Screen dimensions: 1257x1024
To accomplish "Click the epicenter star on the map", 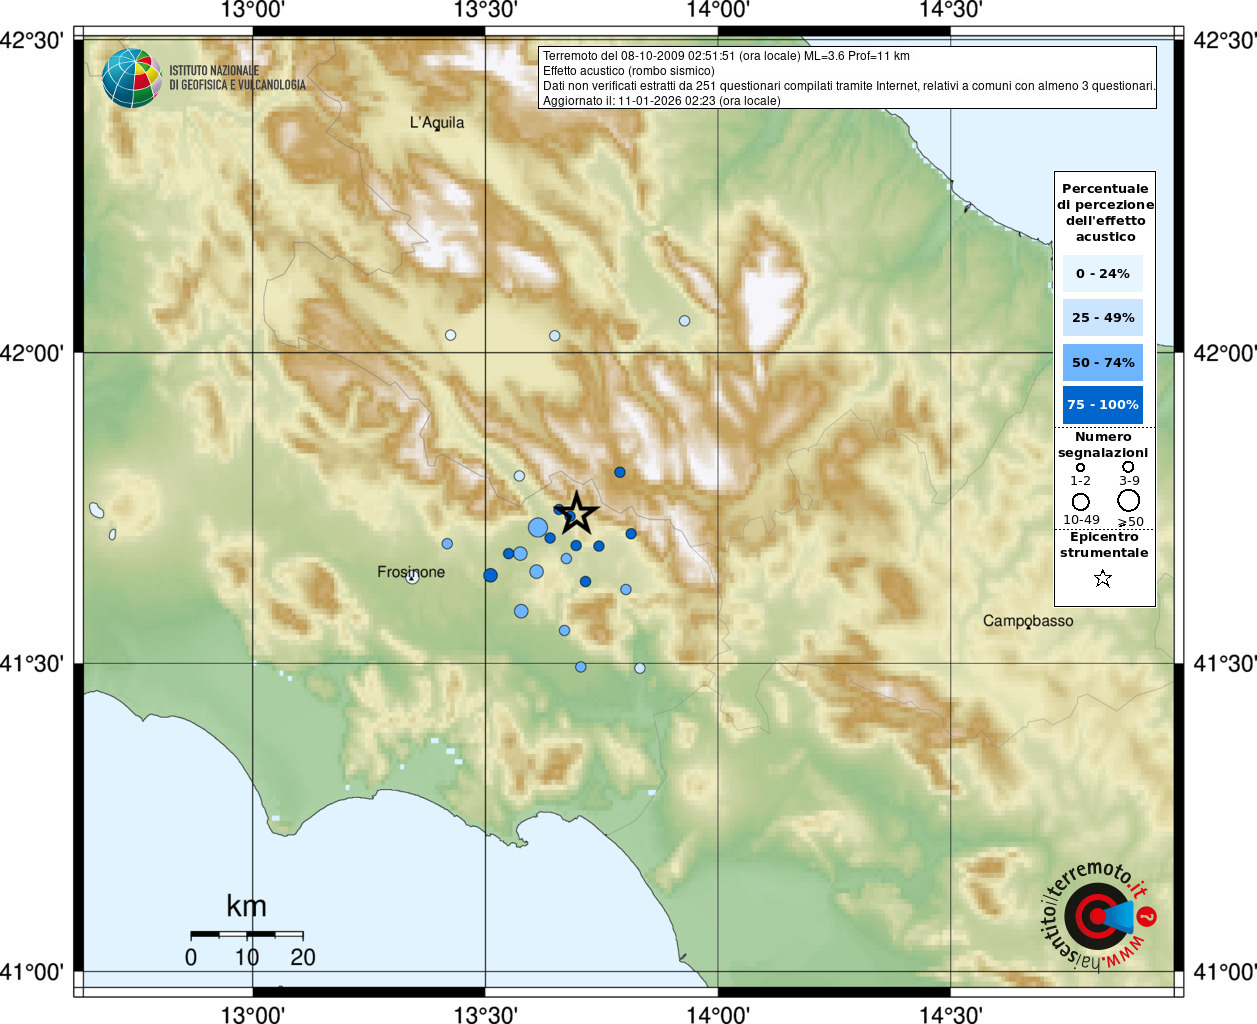I will tap(576, 513).
